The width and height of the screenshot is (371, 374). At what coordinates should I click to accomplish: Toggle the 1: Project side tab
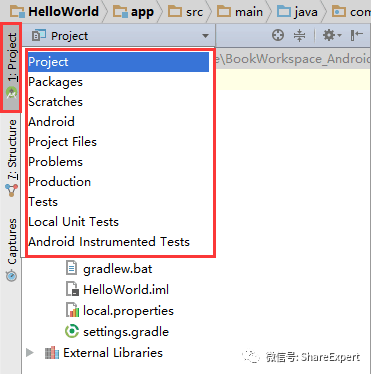click(x=11, y=67)
